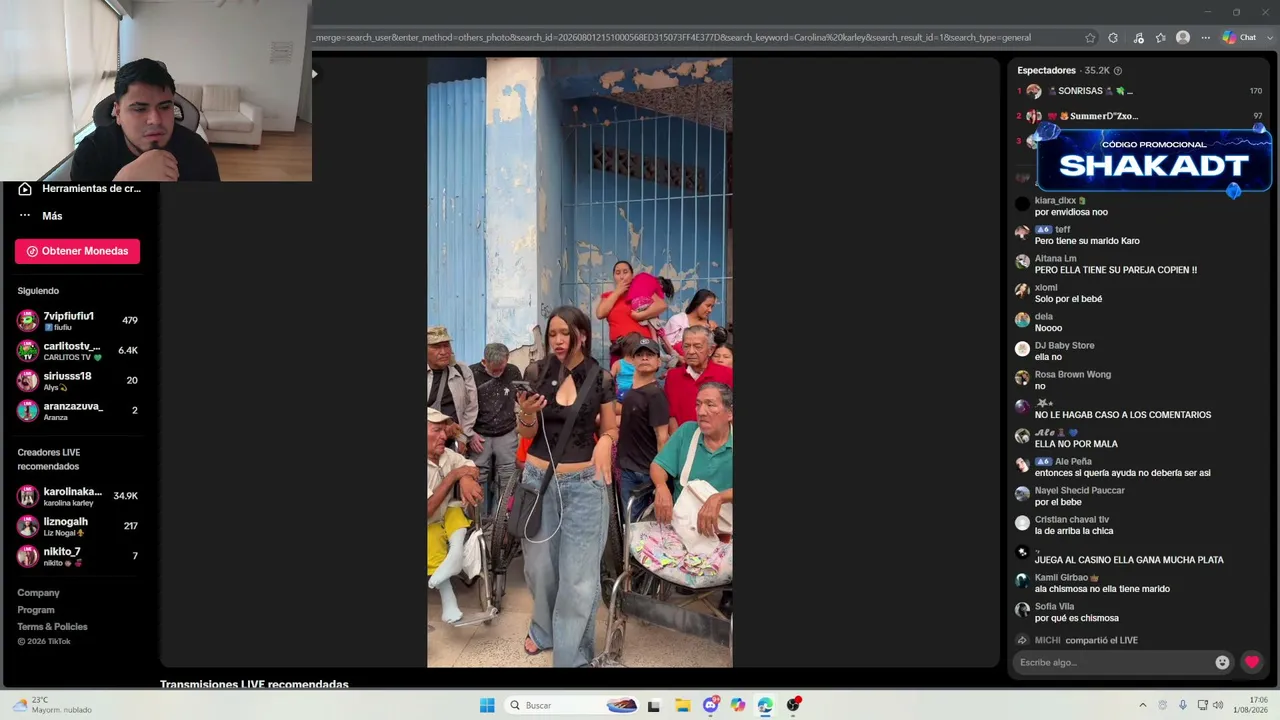Open the browser extensions puzzle icon
Image resolution: width=1280 pixels, height=720 pixels.
coord(1113,38)
